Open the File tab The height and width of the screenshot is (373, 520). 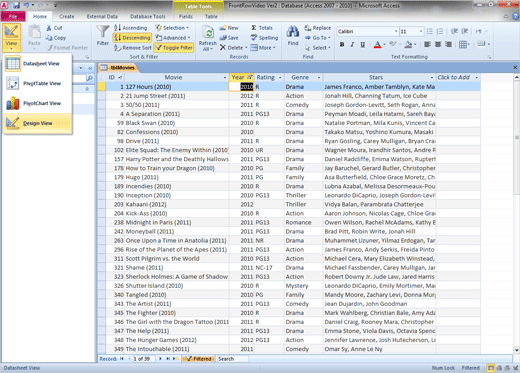pos(13,16)
